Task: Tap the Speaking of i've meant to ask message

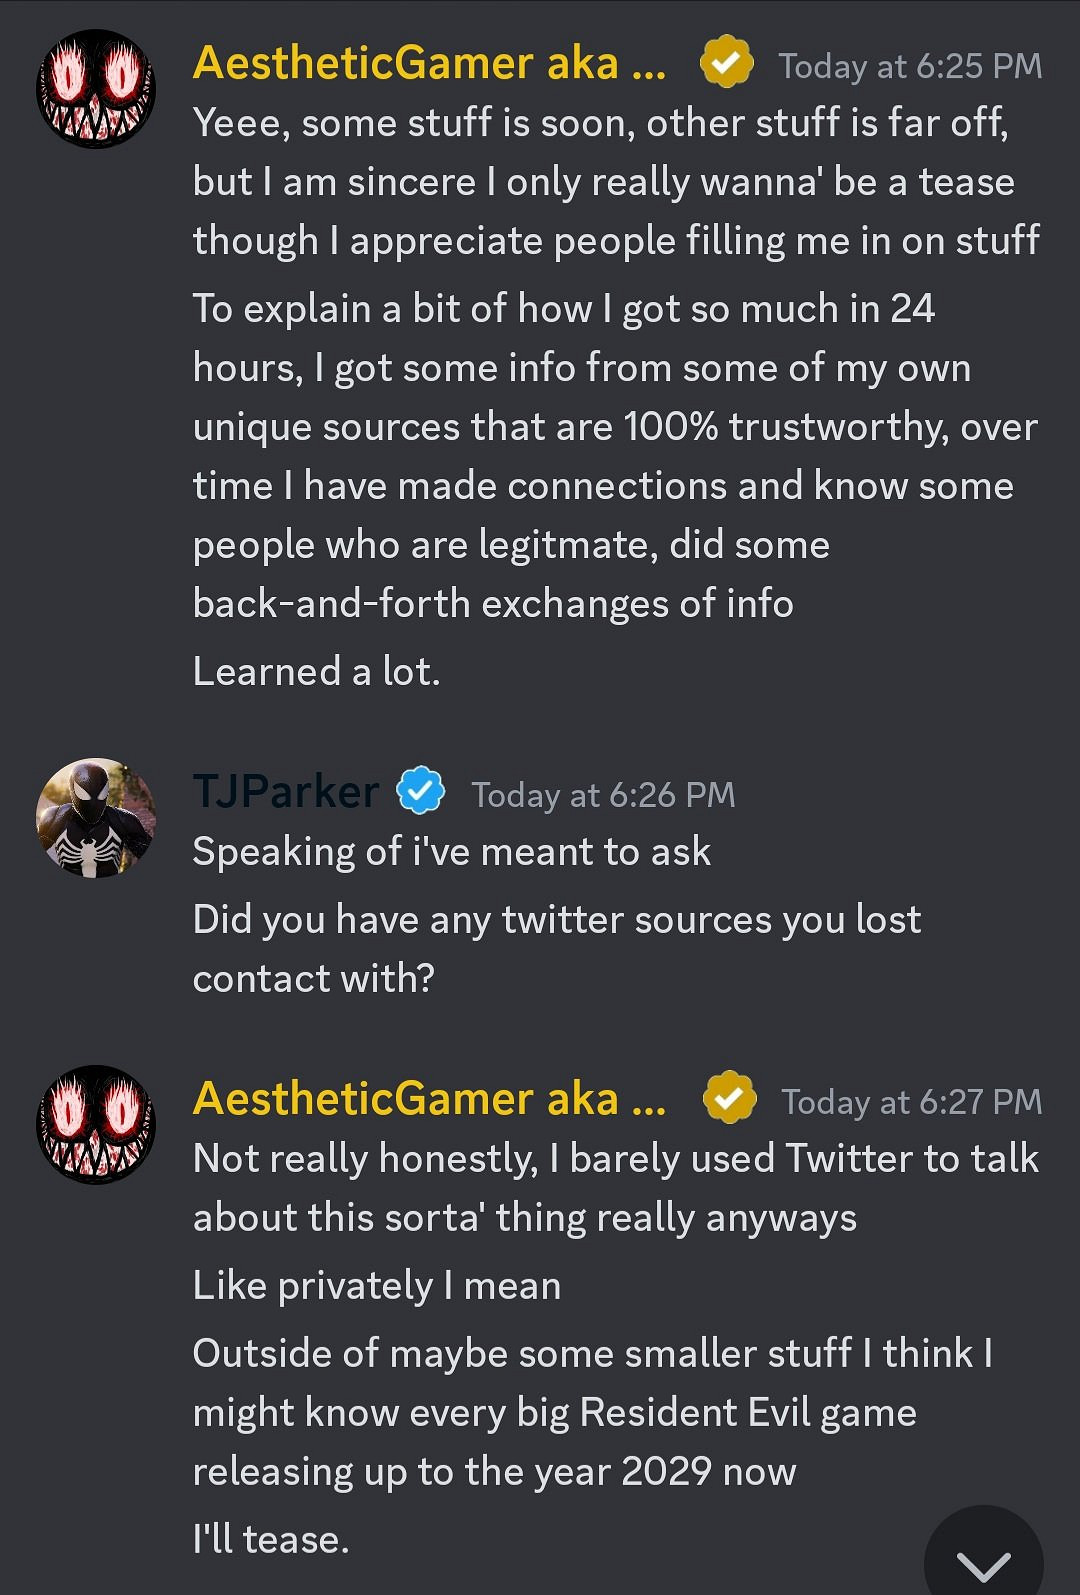Action: point(451,851)
